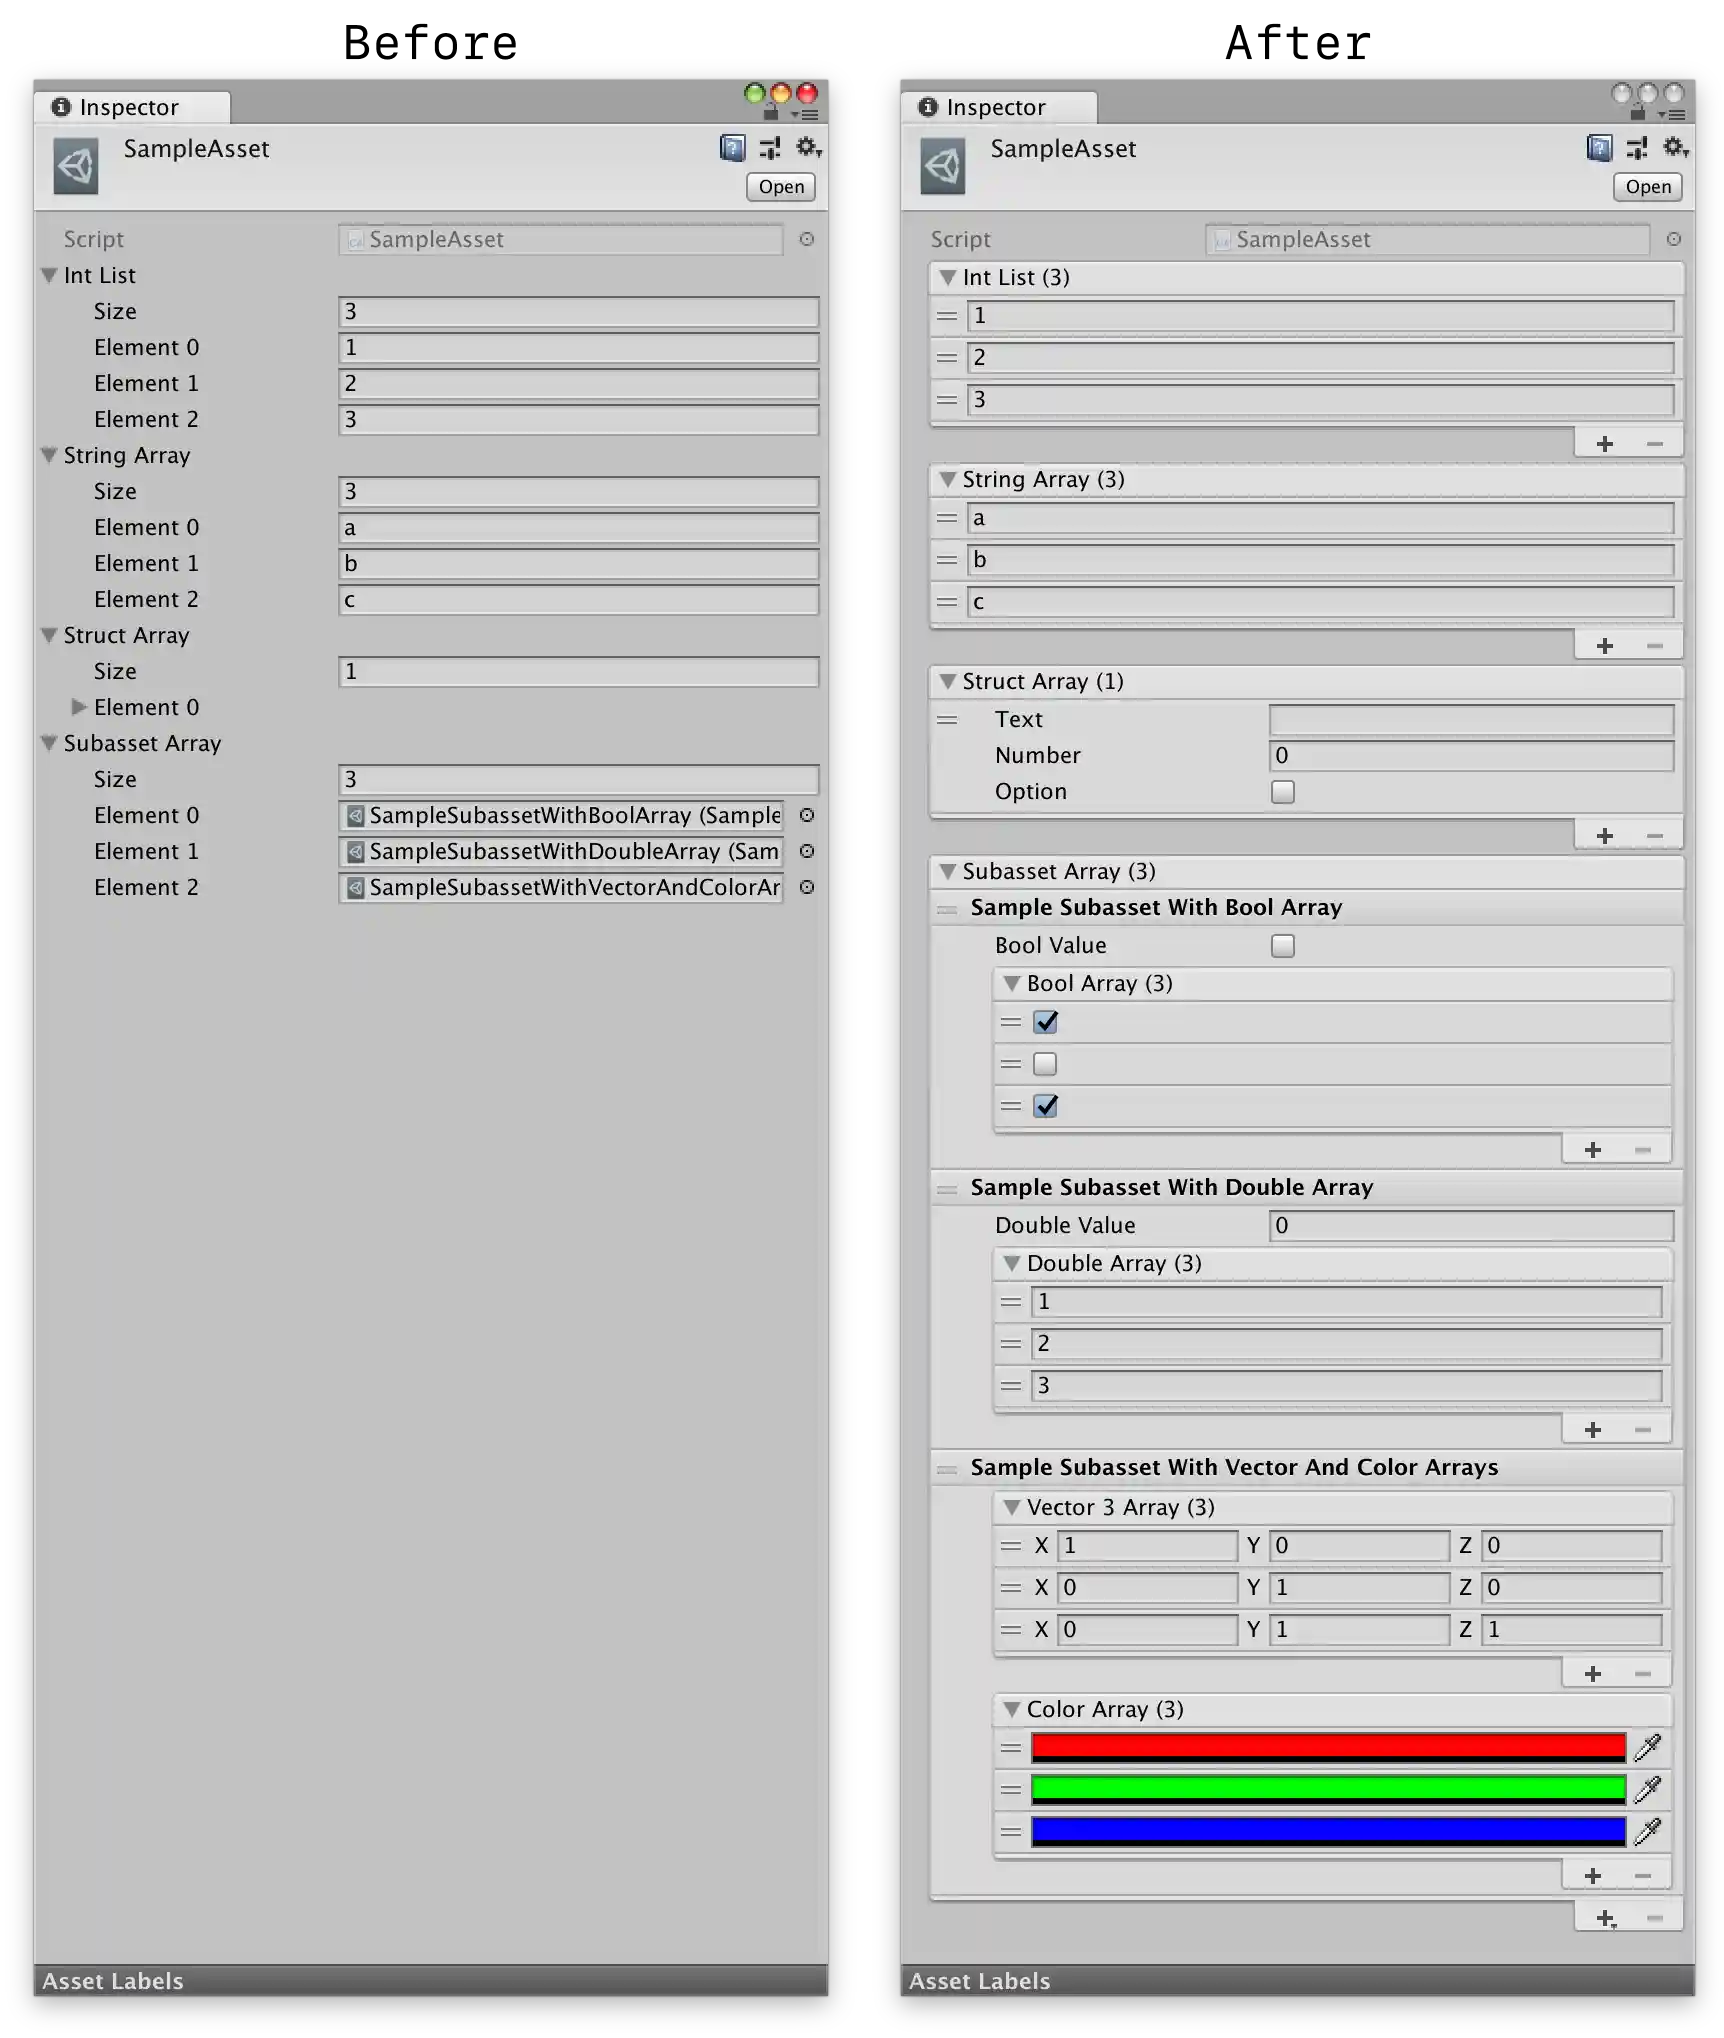Click the preset sliders icon in right Inspector
Viewport: 1724px width, 2038px height.
click(1637, 149)
